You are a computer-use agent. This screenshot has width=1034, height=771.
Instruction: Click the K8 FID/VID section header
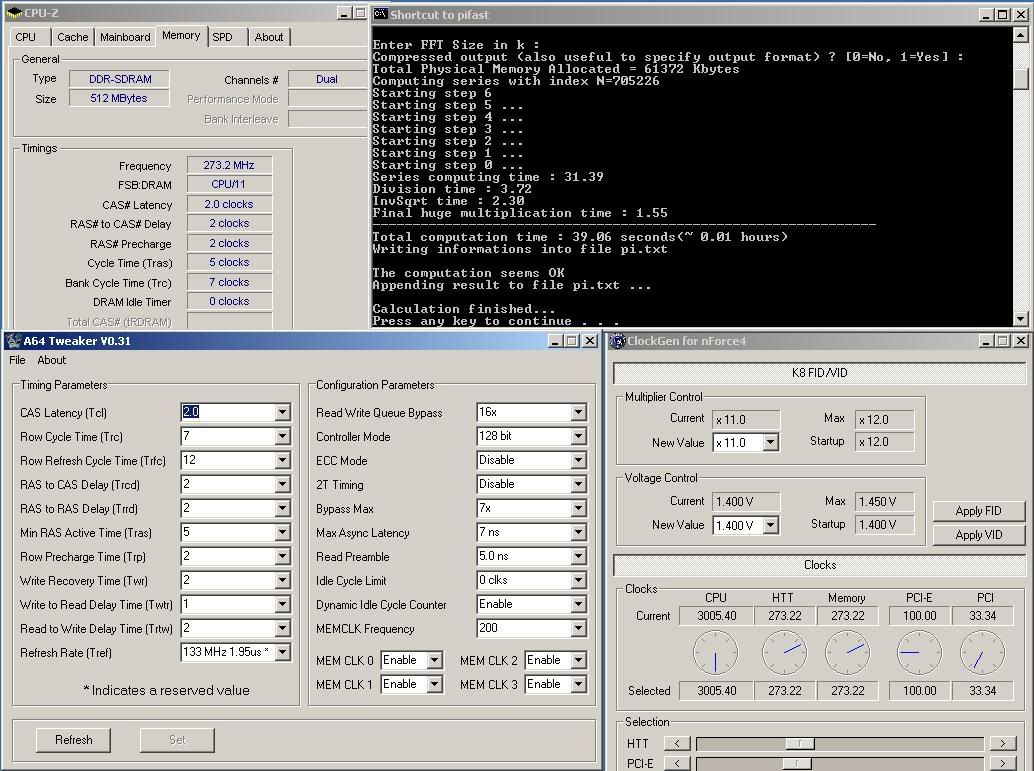pyautogui.click(x=820, y=373)
